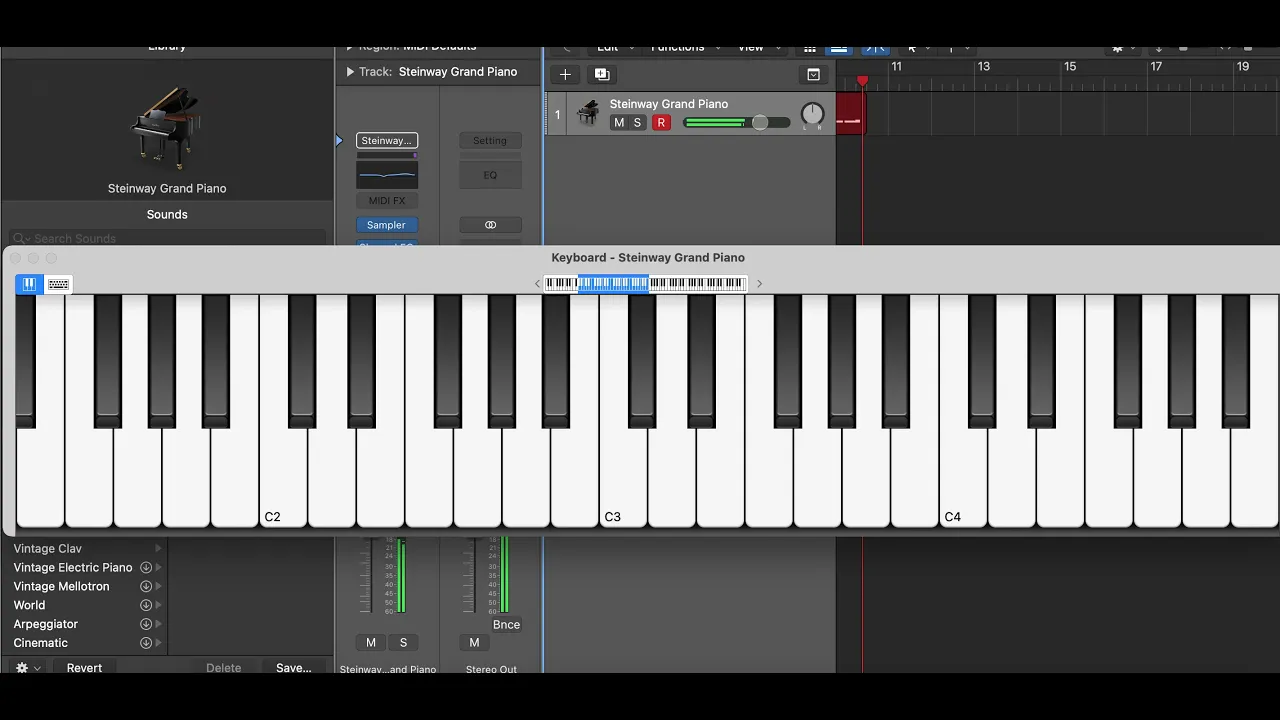1280x720 pixels.
Task: Open the Setting button on channel strip
Action: click(490, 141)
